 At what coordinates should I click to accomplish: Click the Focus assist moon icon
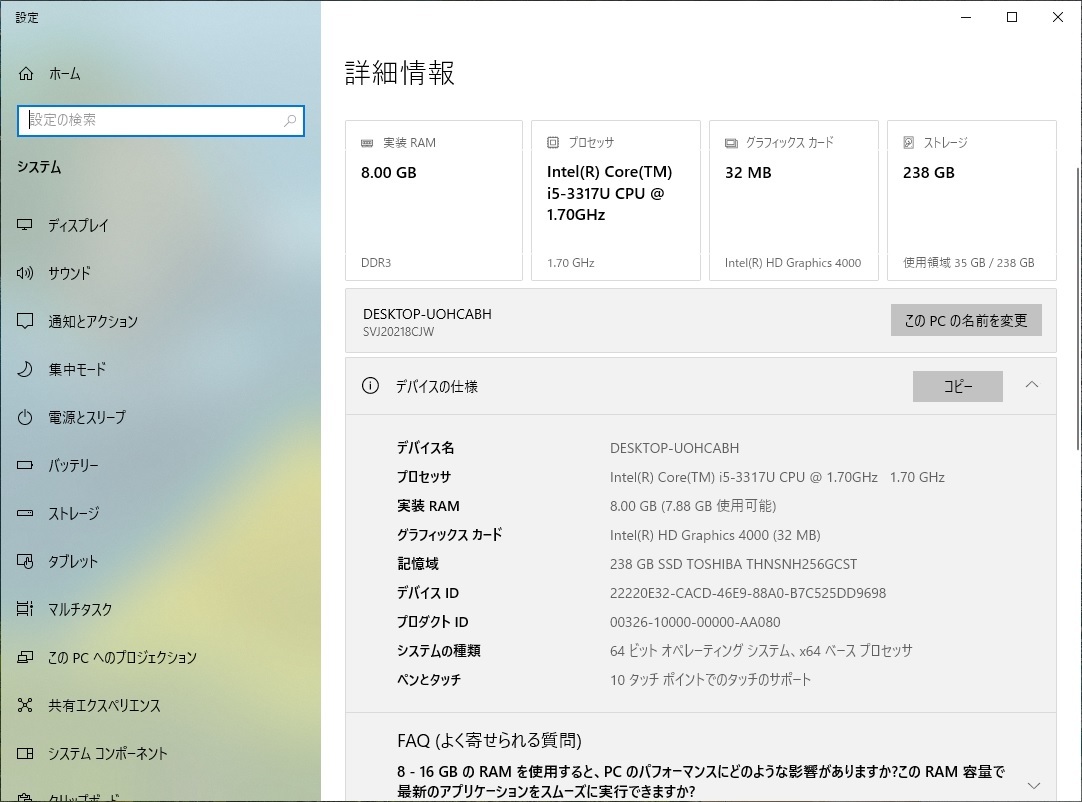click(25, 369)
